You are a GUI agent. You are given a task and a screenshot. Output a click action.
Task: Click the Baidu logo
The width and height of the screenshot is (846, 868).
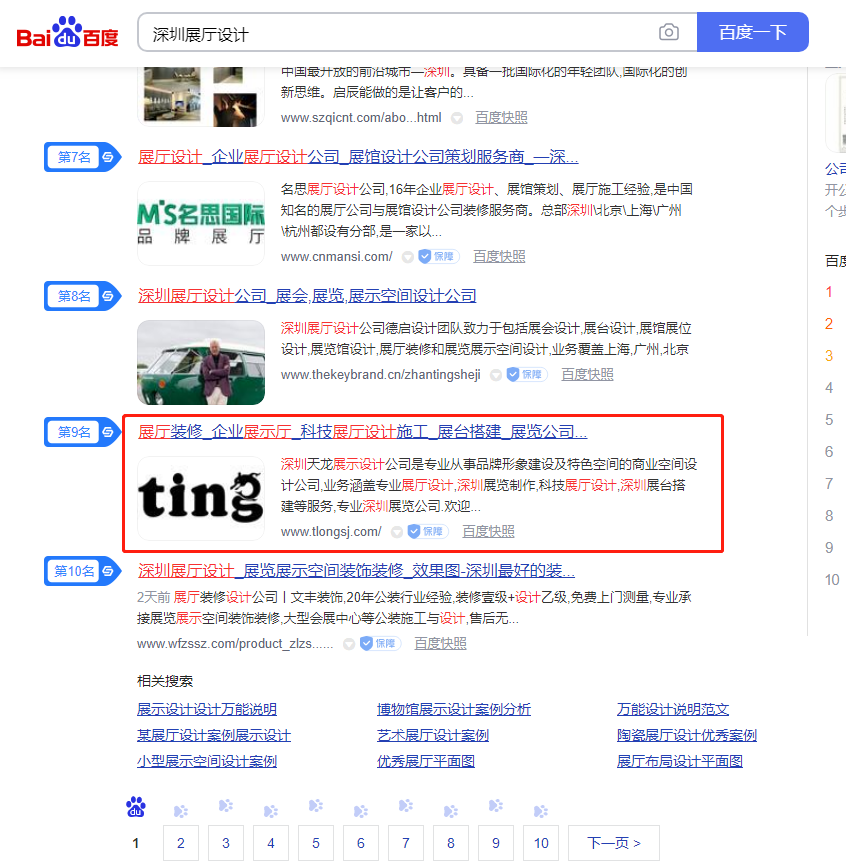(68, 33)
